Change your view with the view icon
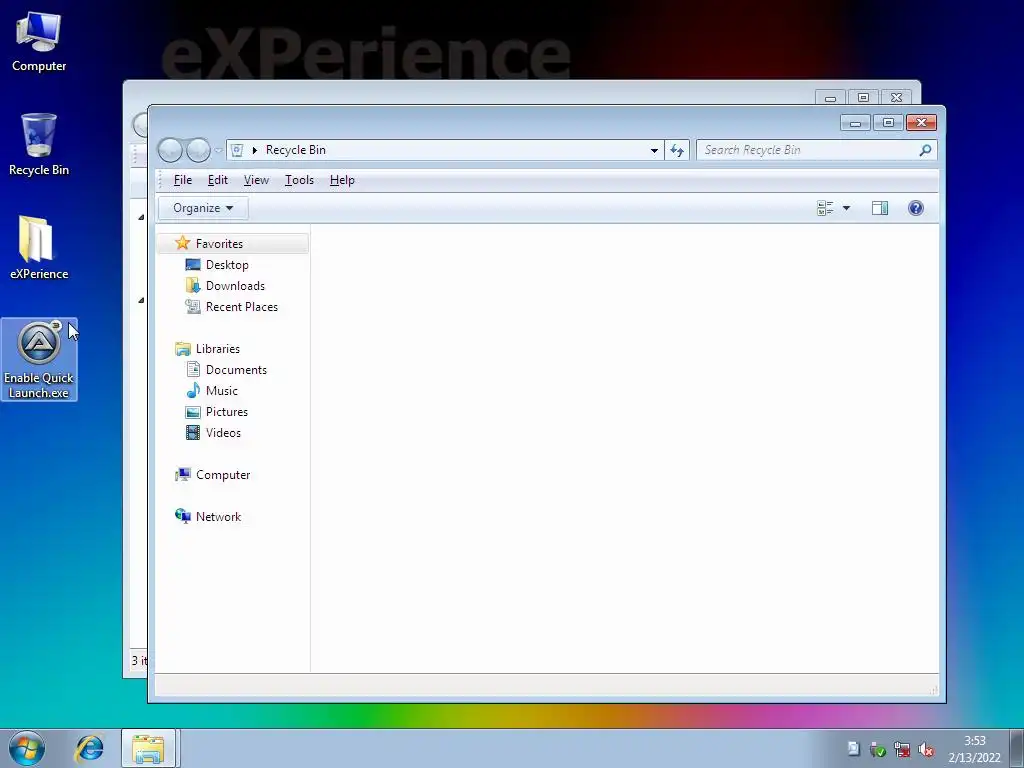The image size is (1024, 768). 825,208
